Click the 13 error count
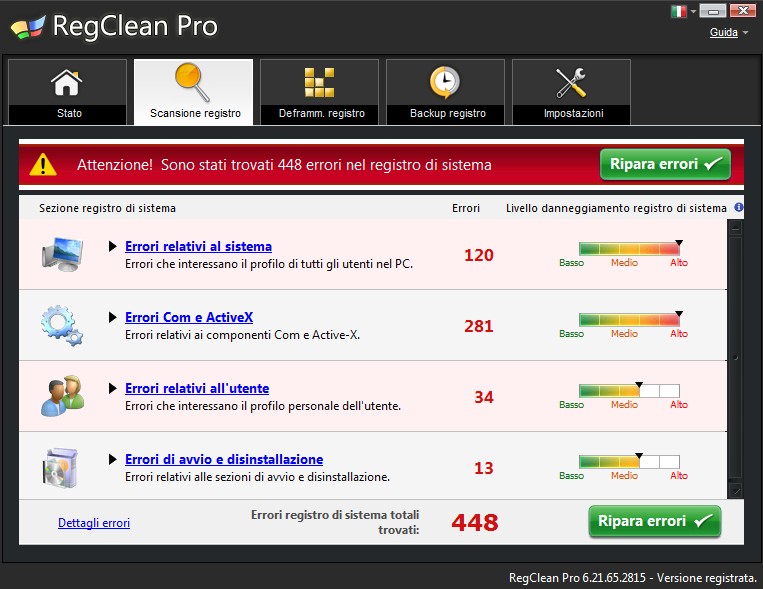The width and height of the screenshot is (763, 589). [484, 468]
